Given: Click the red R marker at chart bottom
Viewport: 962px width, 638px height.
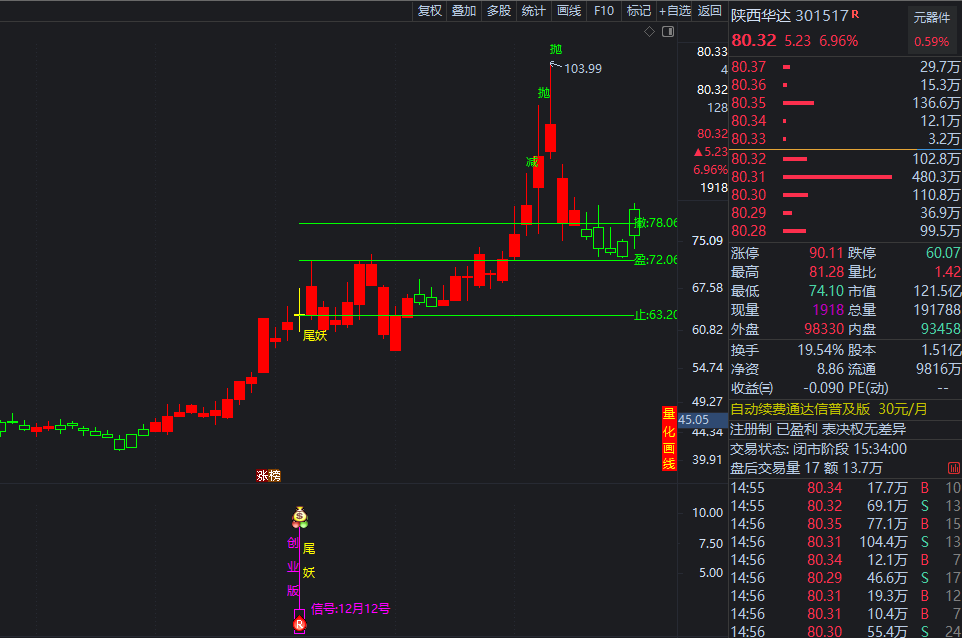Looking at the screenshot, I should click(298, 624).
